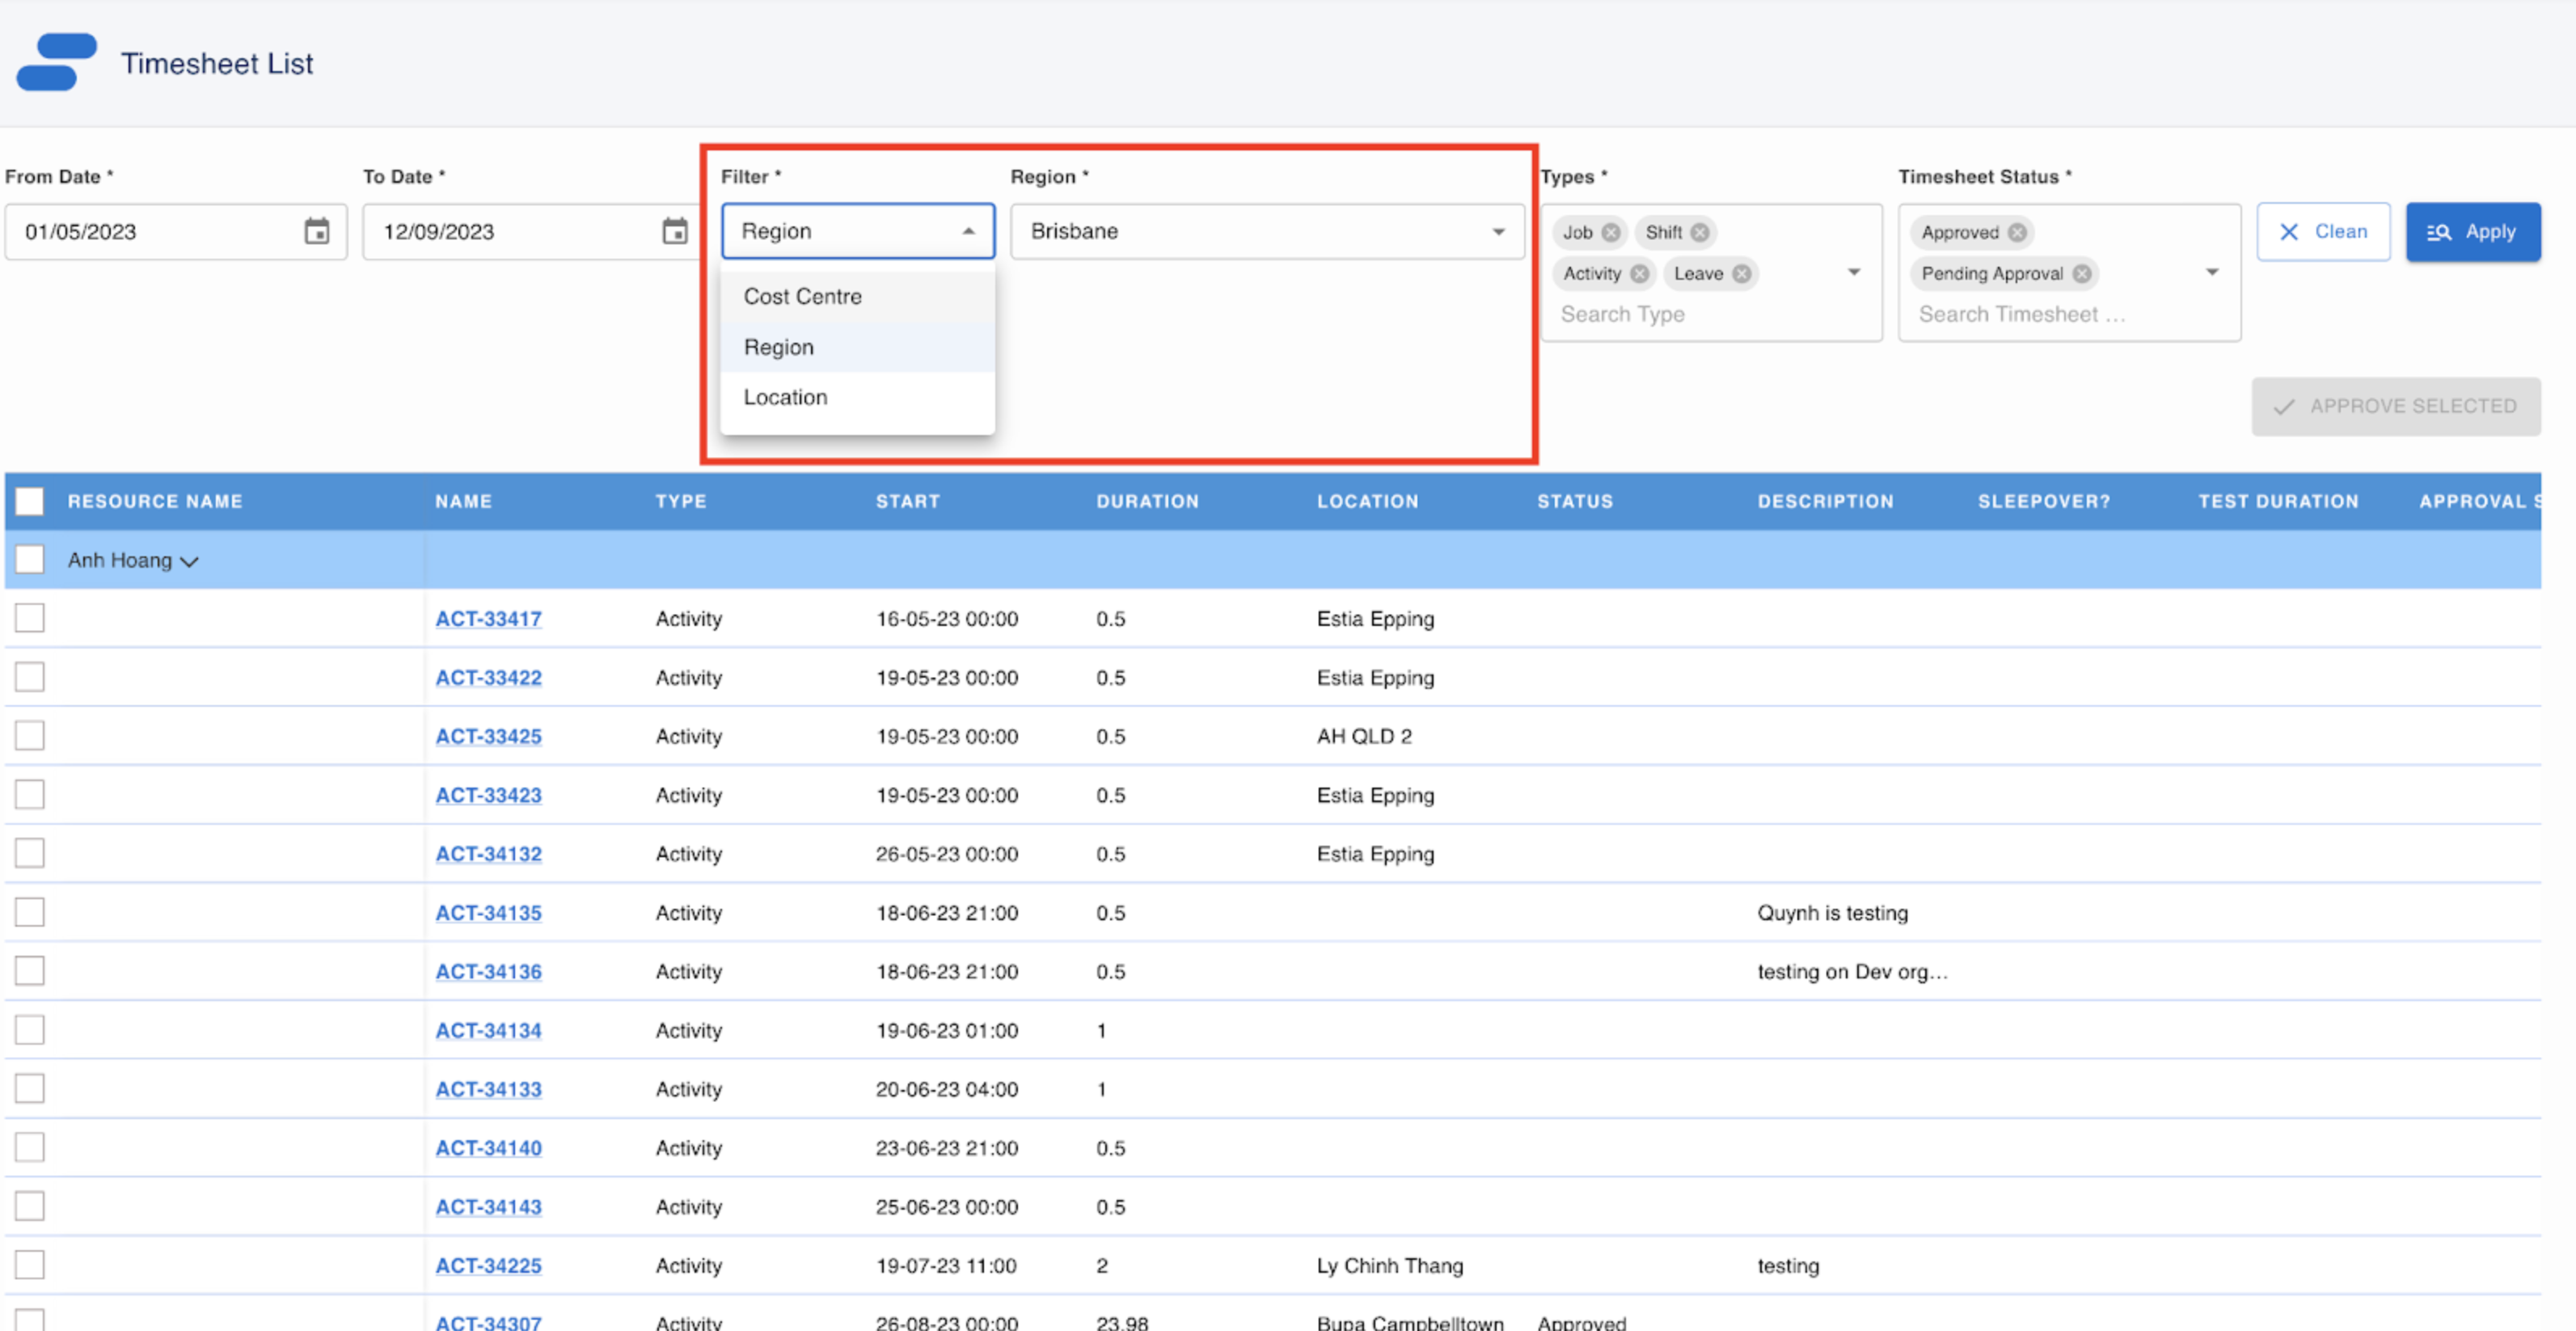Select the checkbox for row ACT-34140
The height and width of the screenshot is (1331, 2576).
pos(30,1147)
